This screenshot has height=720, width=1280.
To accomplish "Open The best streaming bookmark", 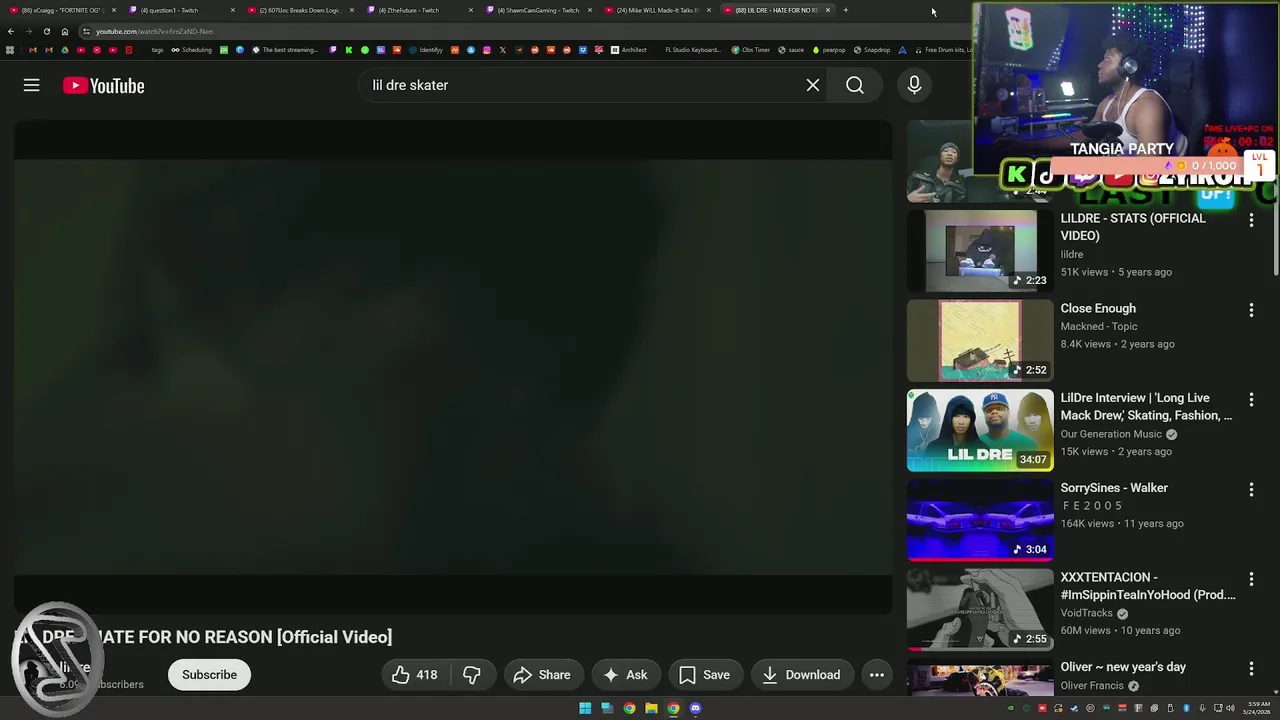I will 285,50.
